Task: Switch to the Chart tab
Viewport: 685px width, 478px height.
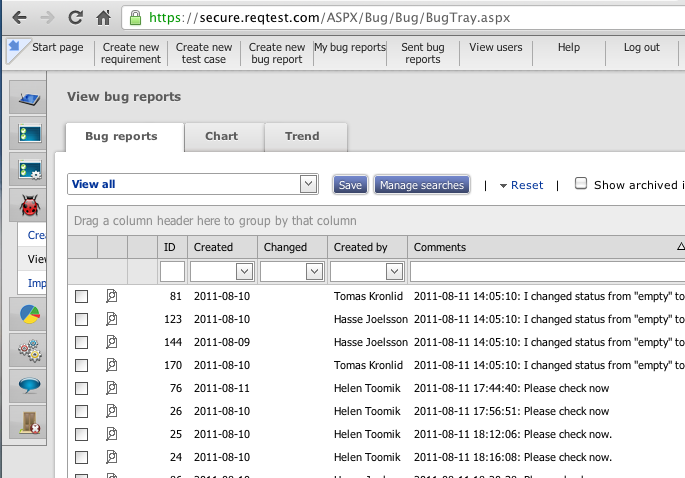Action: pyautogui.click(x=221, y=136)
